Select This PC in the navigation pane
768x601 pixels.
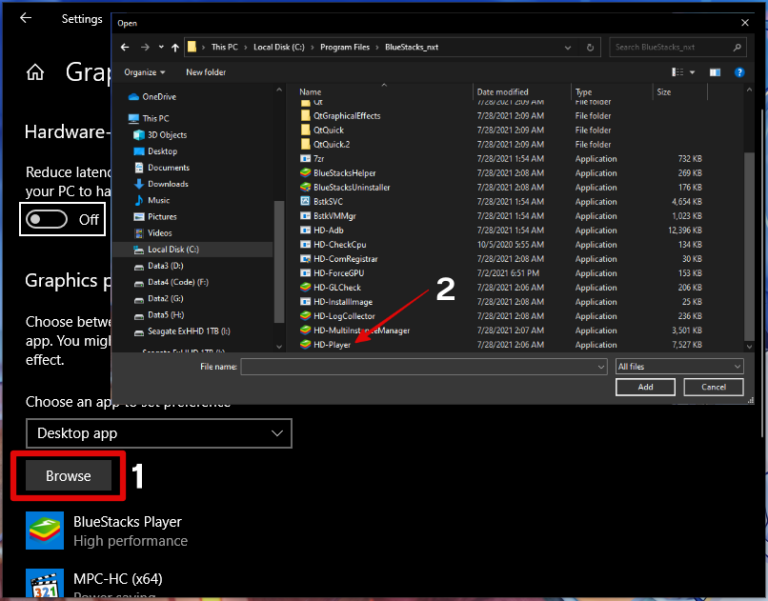149,119
